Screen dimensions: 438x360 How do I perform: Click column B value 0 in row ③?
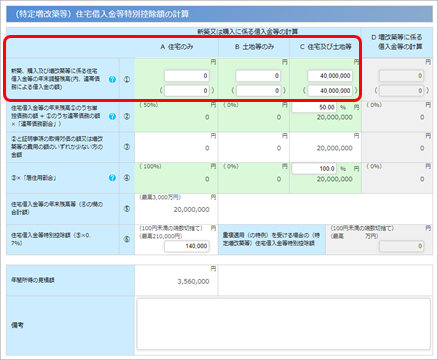click(279, 148)
